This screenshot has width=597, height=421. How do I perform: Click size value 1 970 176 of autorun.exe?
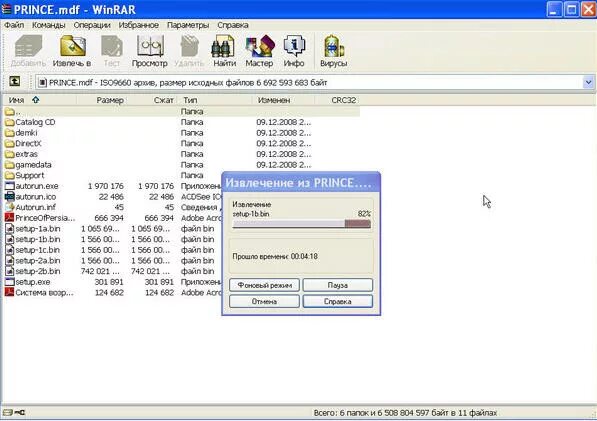coord(105,186)
